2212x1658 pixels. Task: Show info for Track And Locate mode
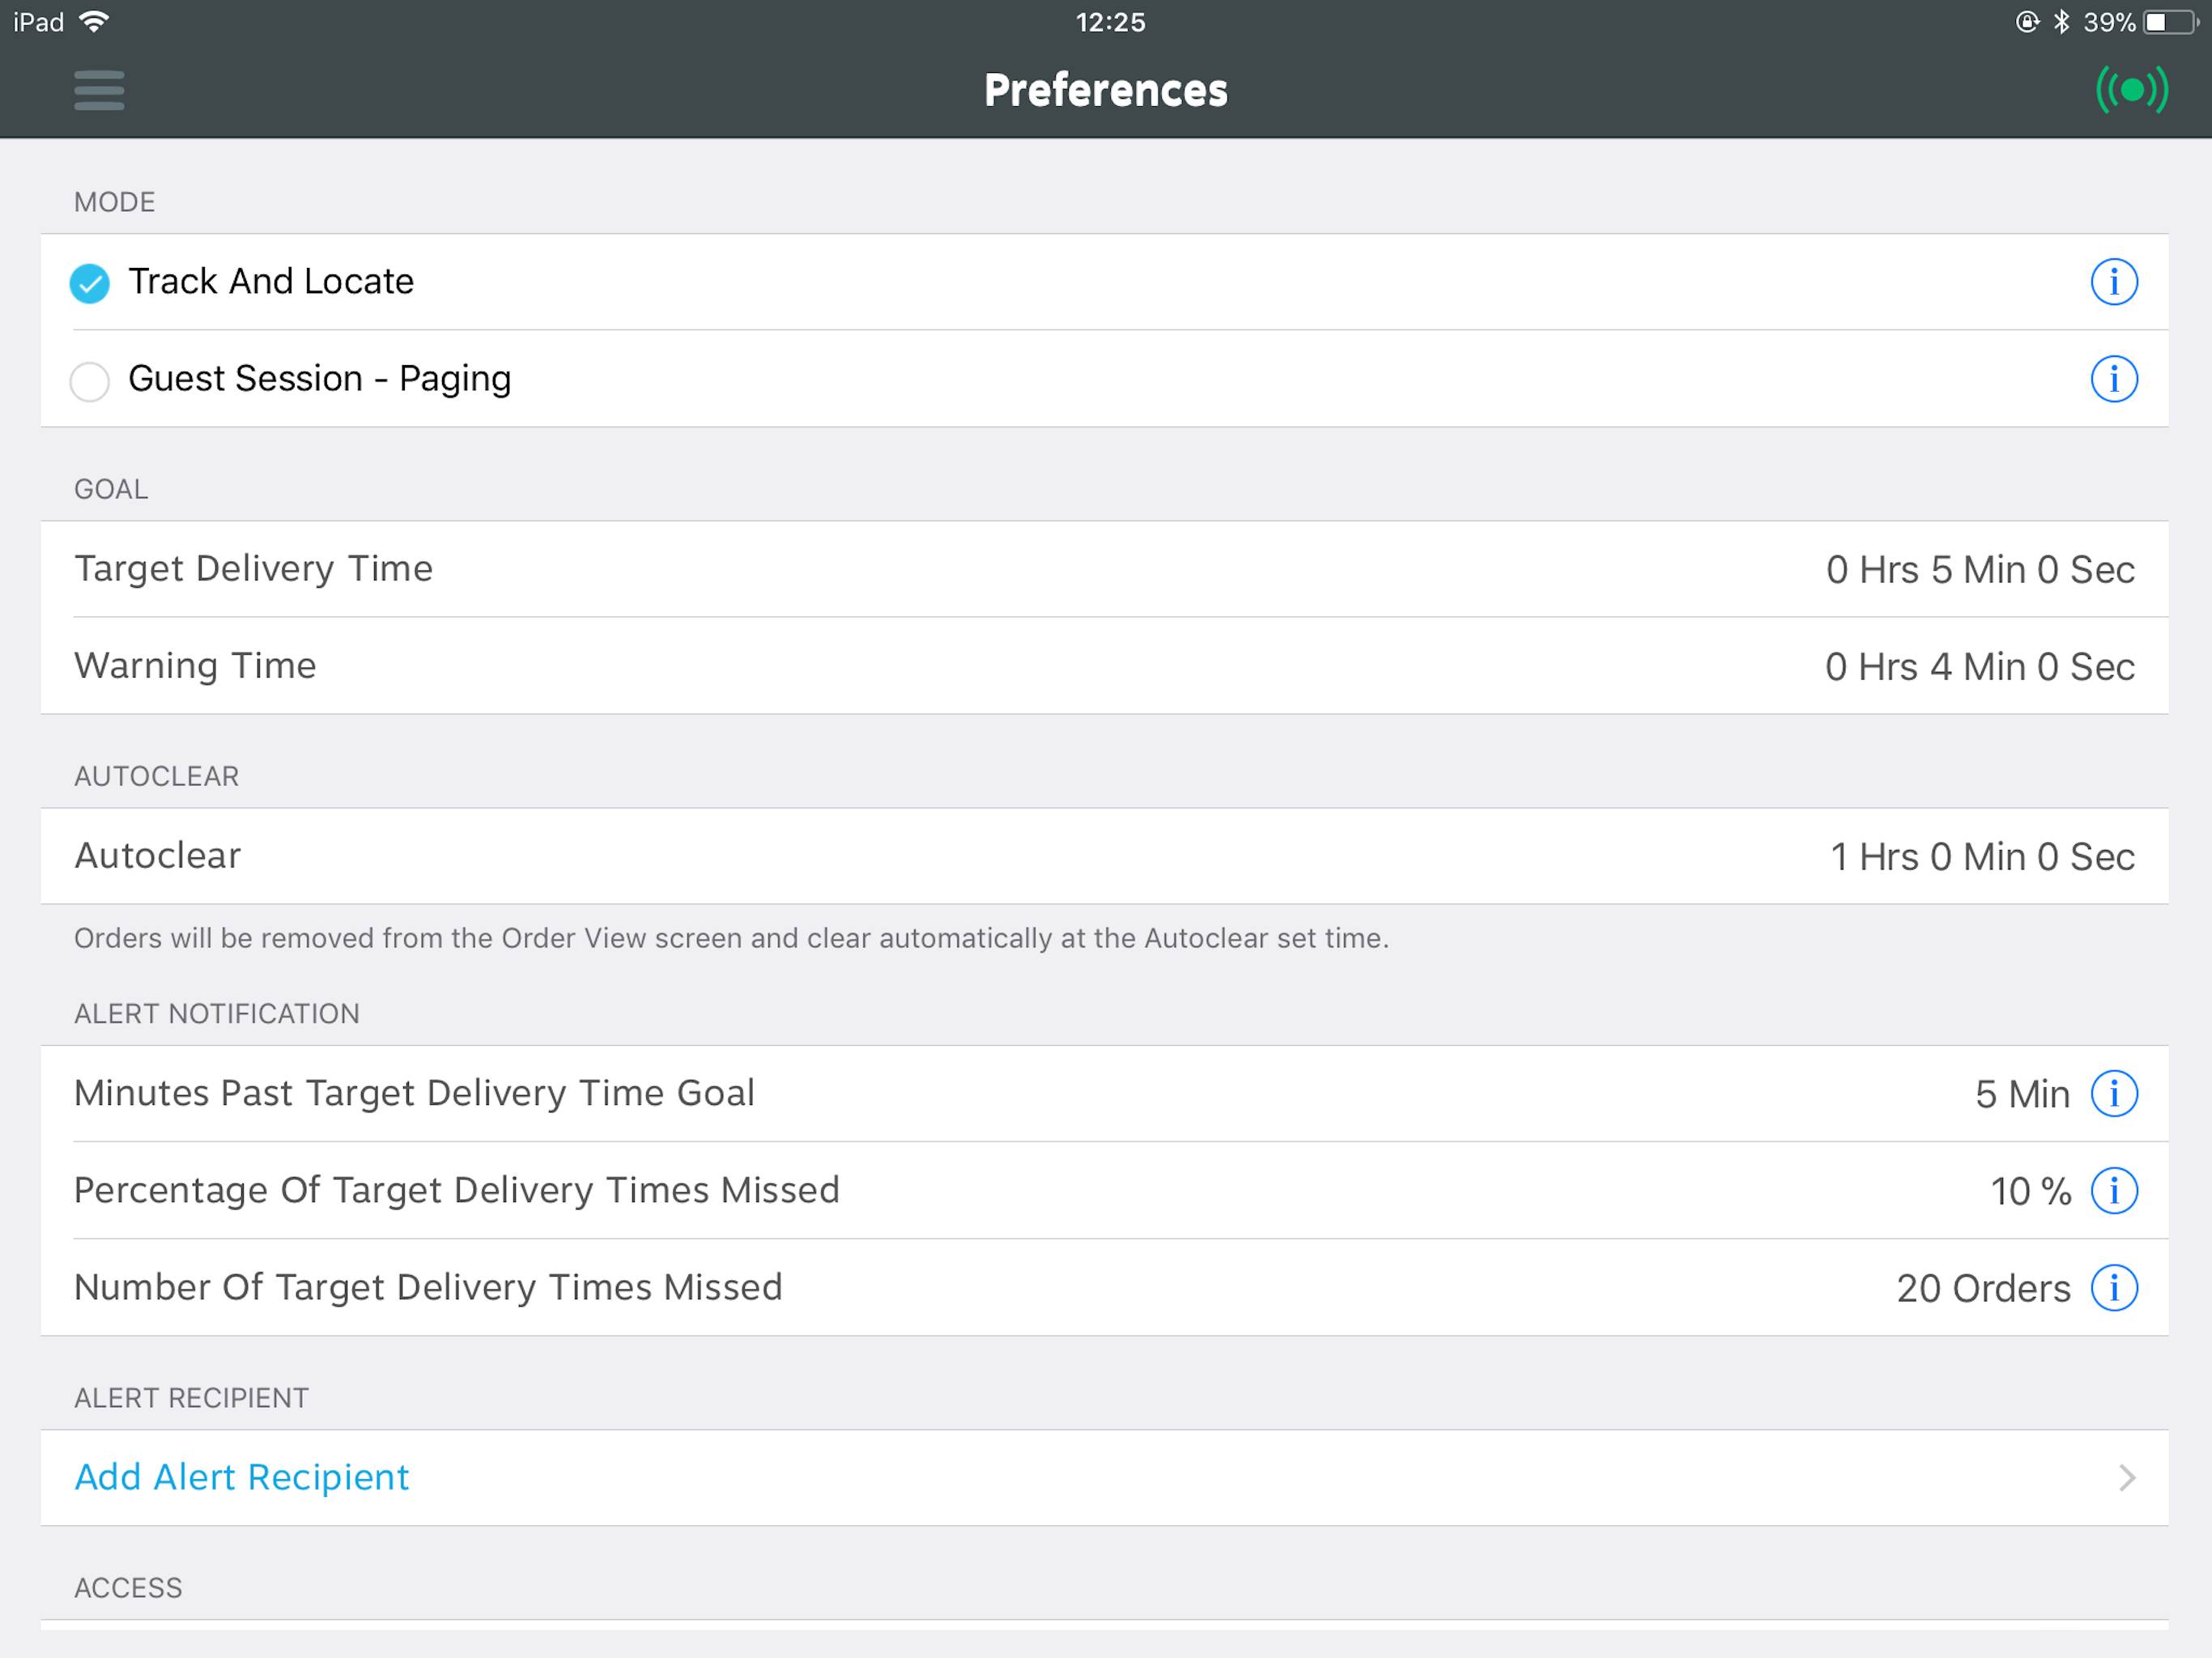point(2114,282)
